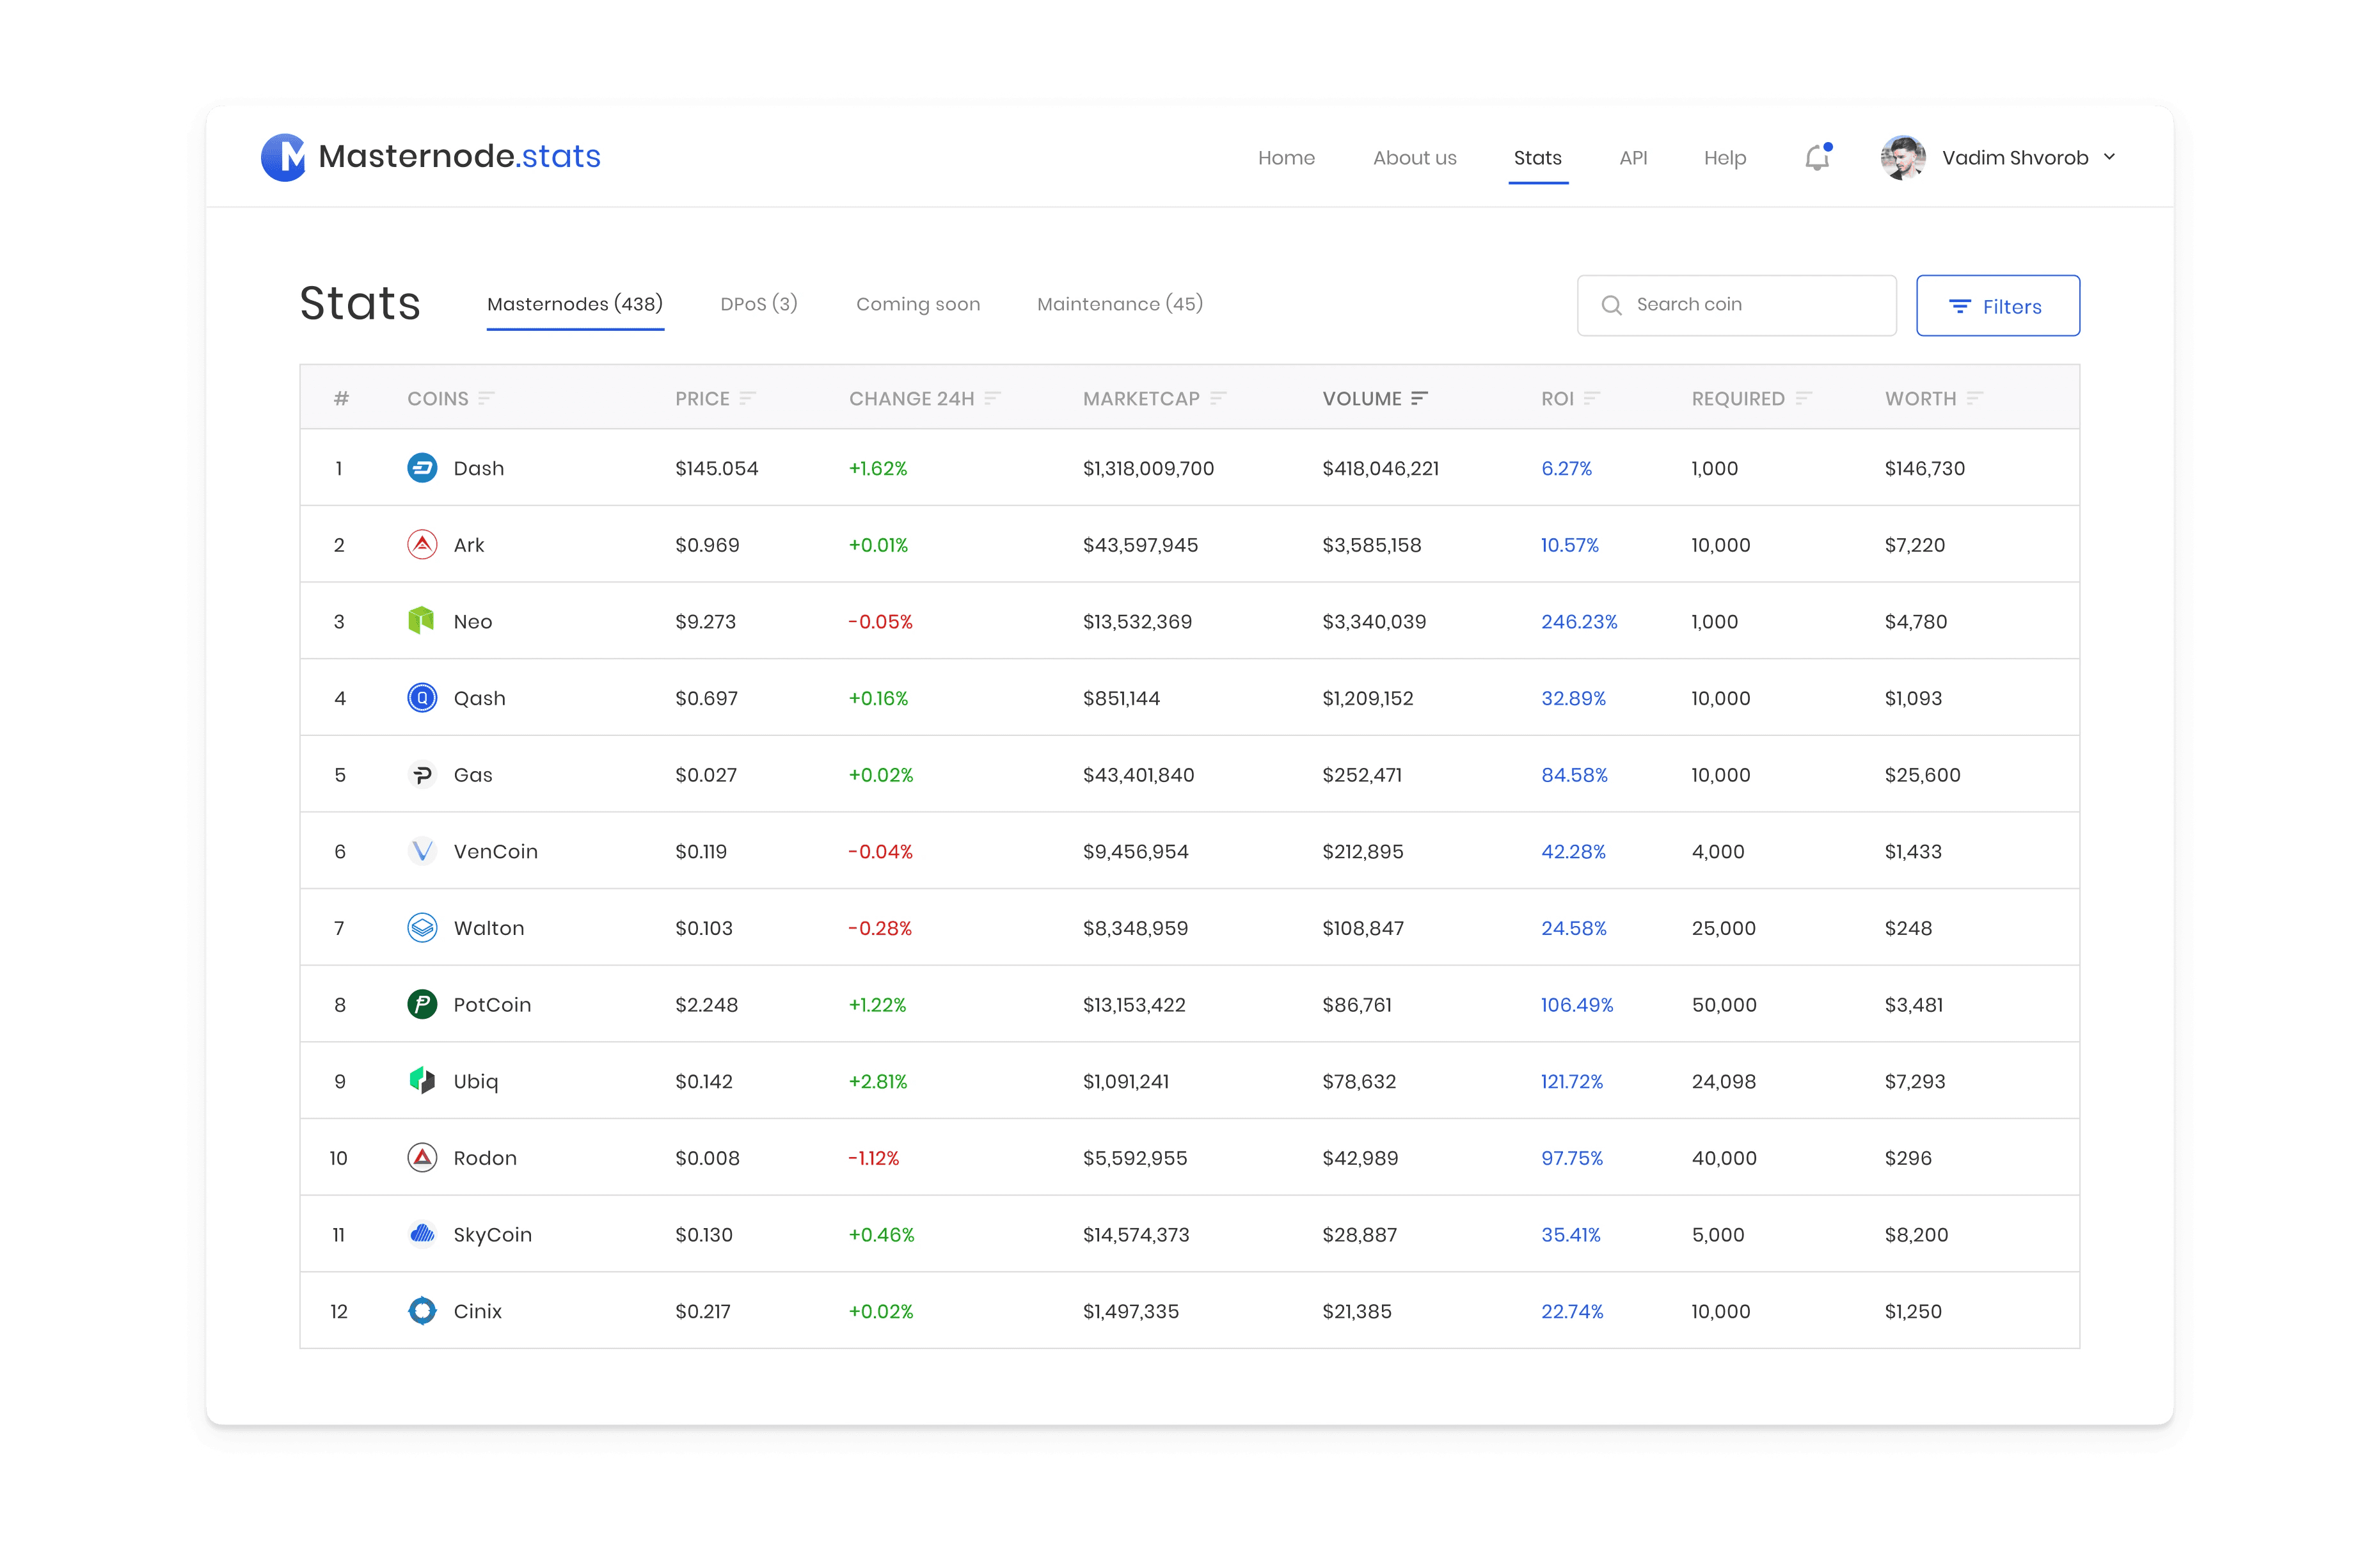Open Ark's 10.57% ROI link
Viewport: 2380px width, 1557px height.
(x=1569, y=545)
